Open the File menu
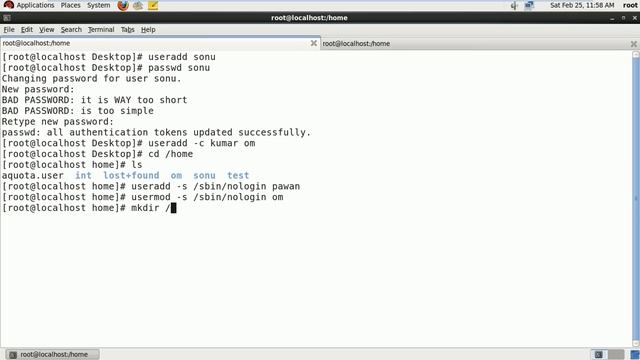The height and width of the screenshot is (360, 640). point(9,30)
